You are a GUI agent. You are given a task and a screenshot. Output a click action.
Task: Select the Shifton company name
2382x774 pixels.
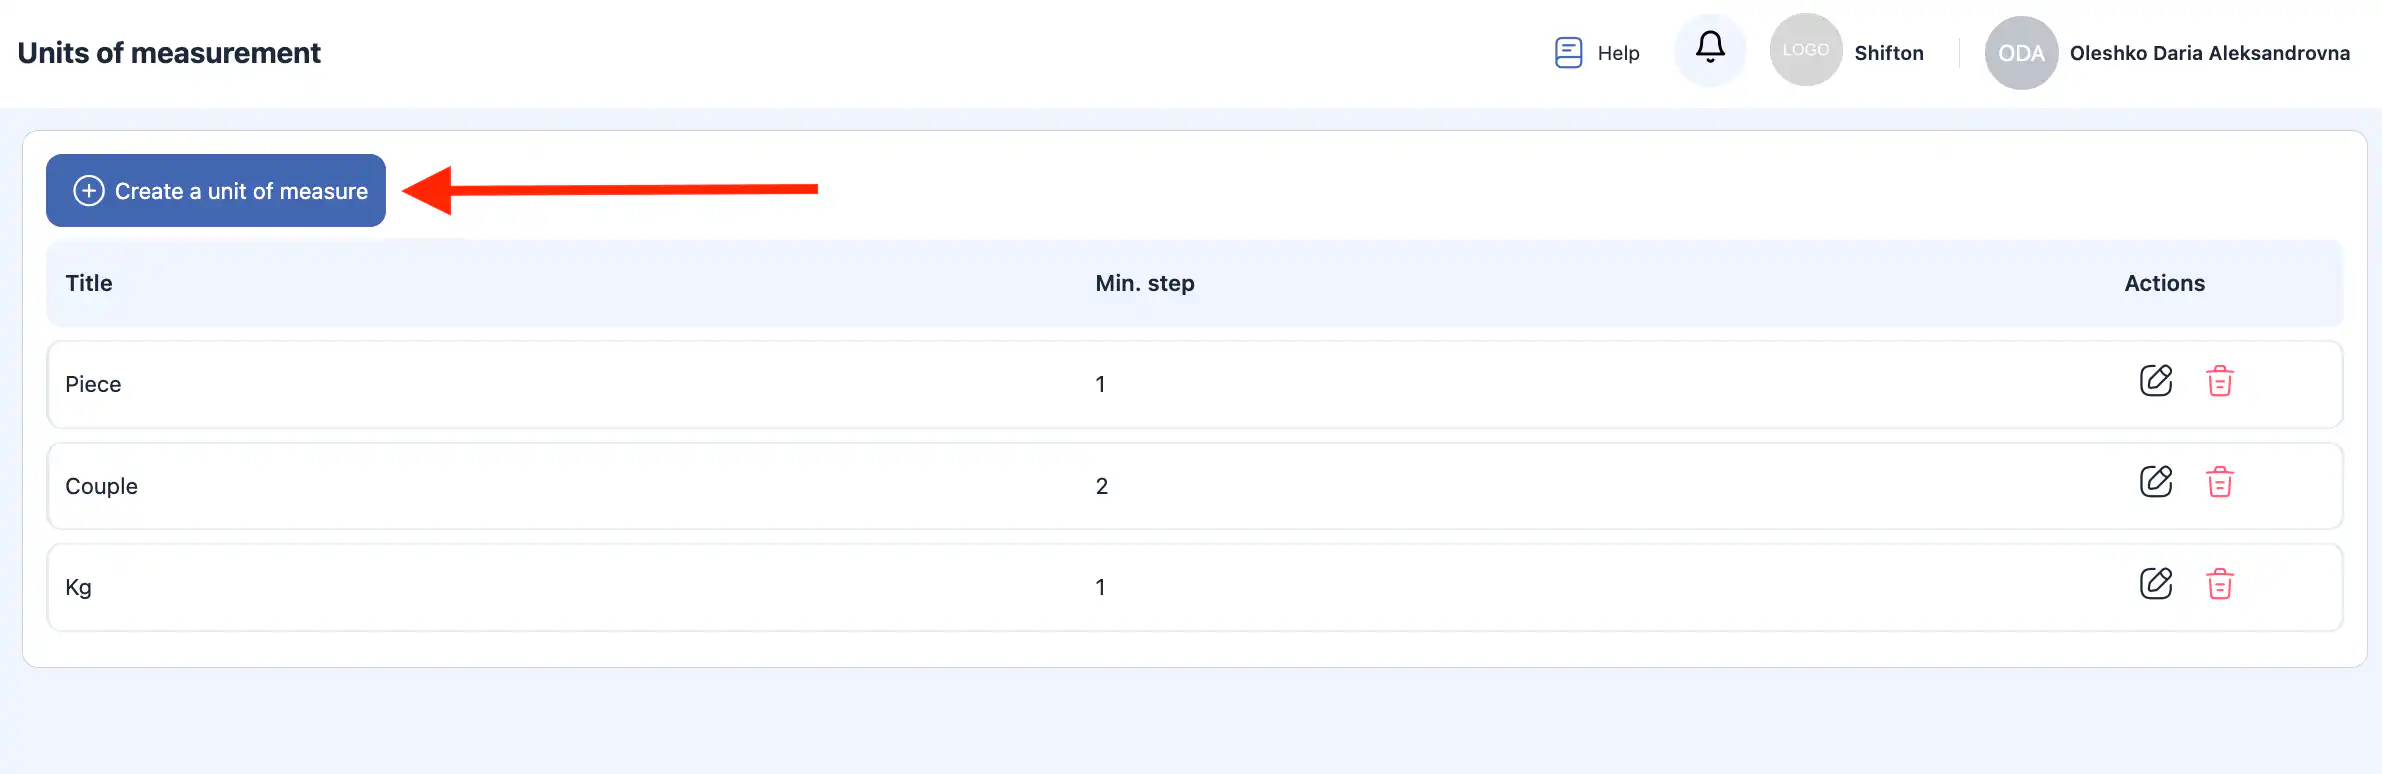(1888, 53)
